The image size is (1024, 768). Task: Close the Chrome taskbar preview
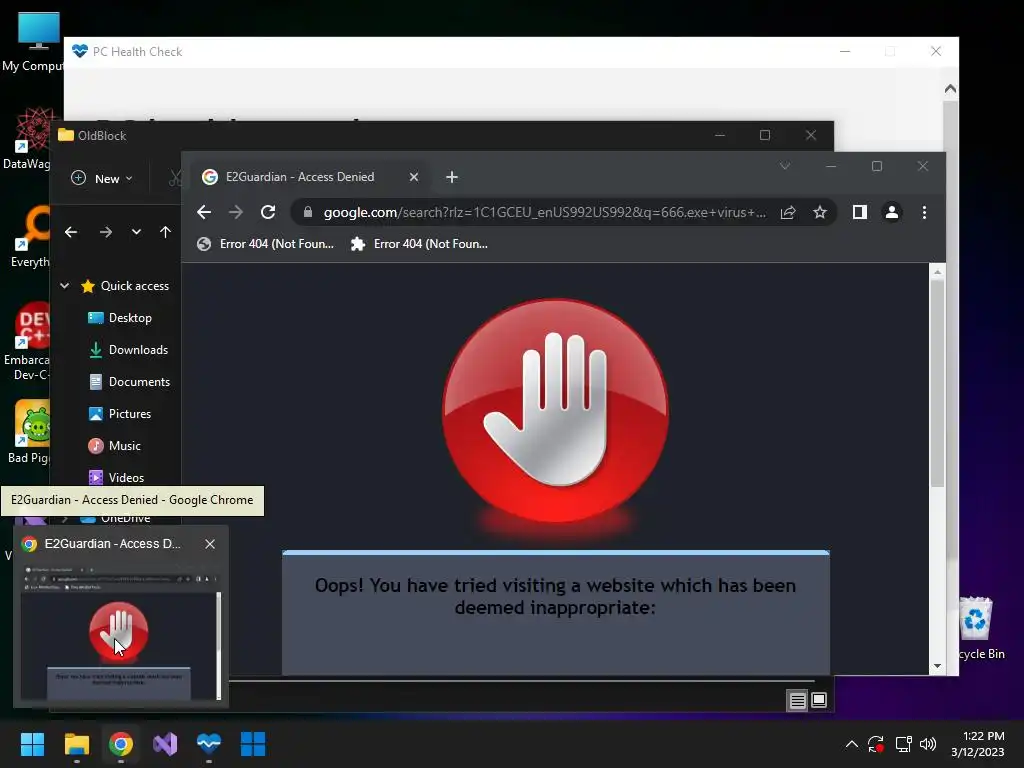point(210,544)
